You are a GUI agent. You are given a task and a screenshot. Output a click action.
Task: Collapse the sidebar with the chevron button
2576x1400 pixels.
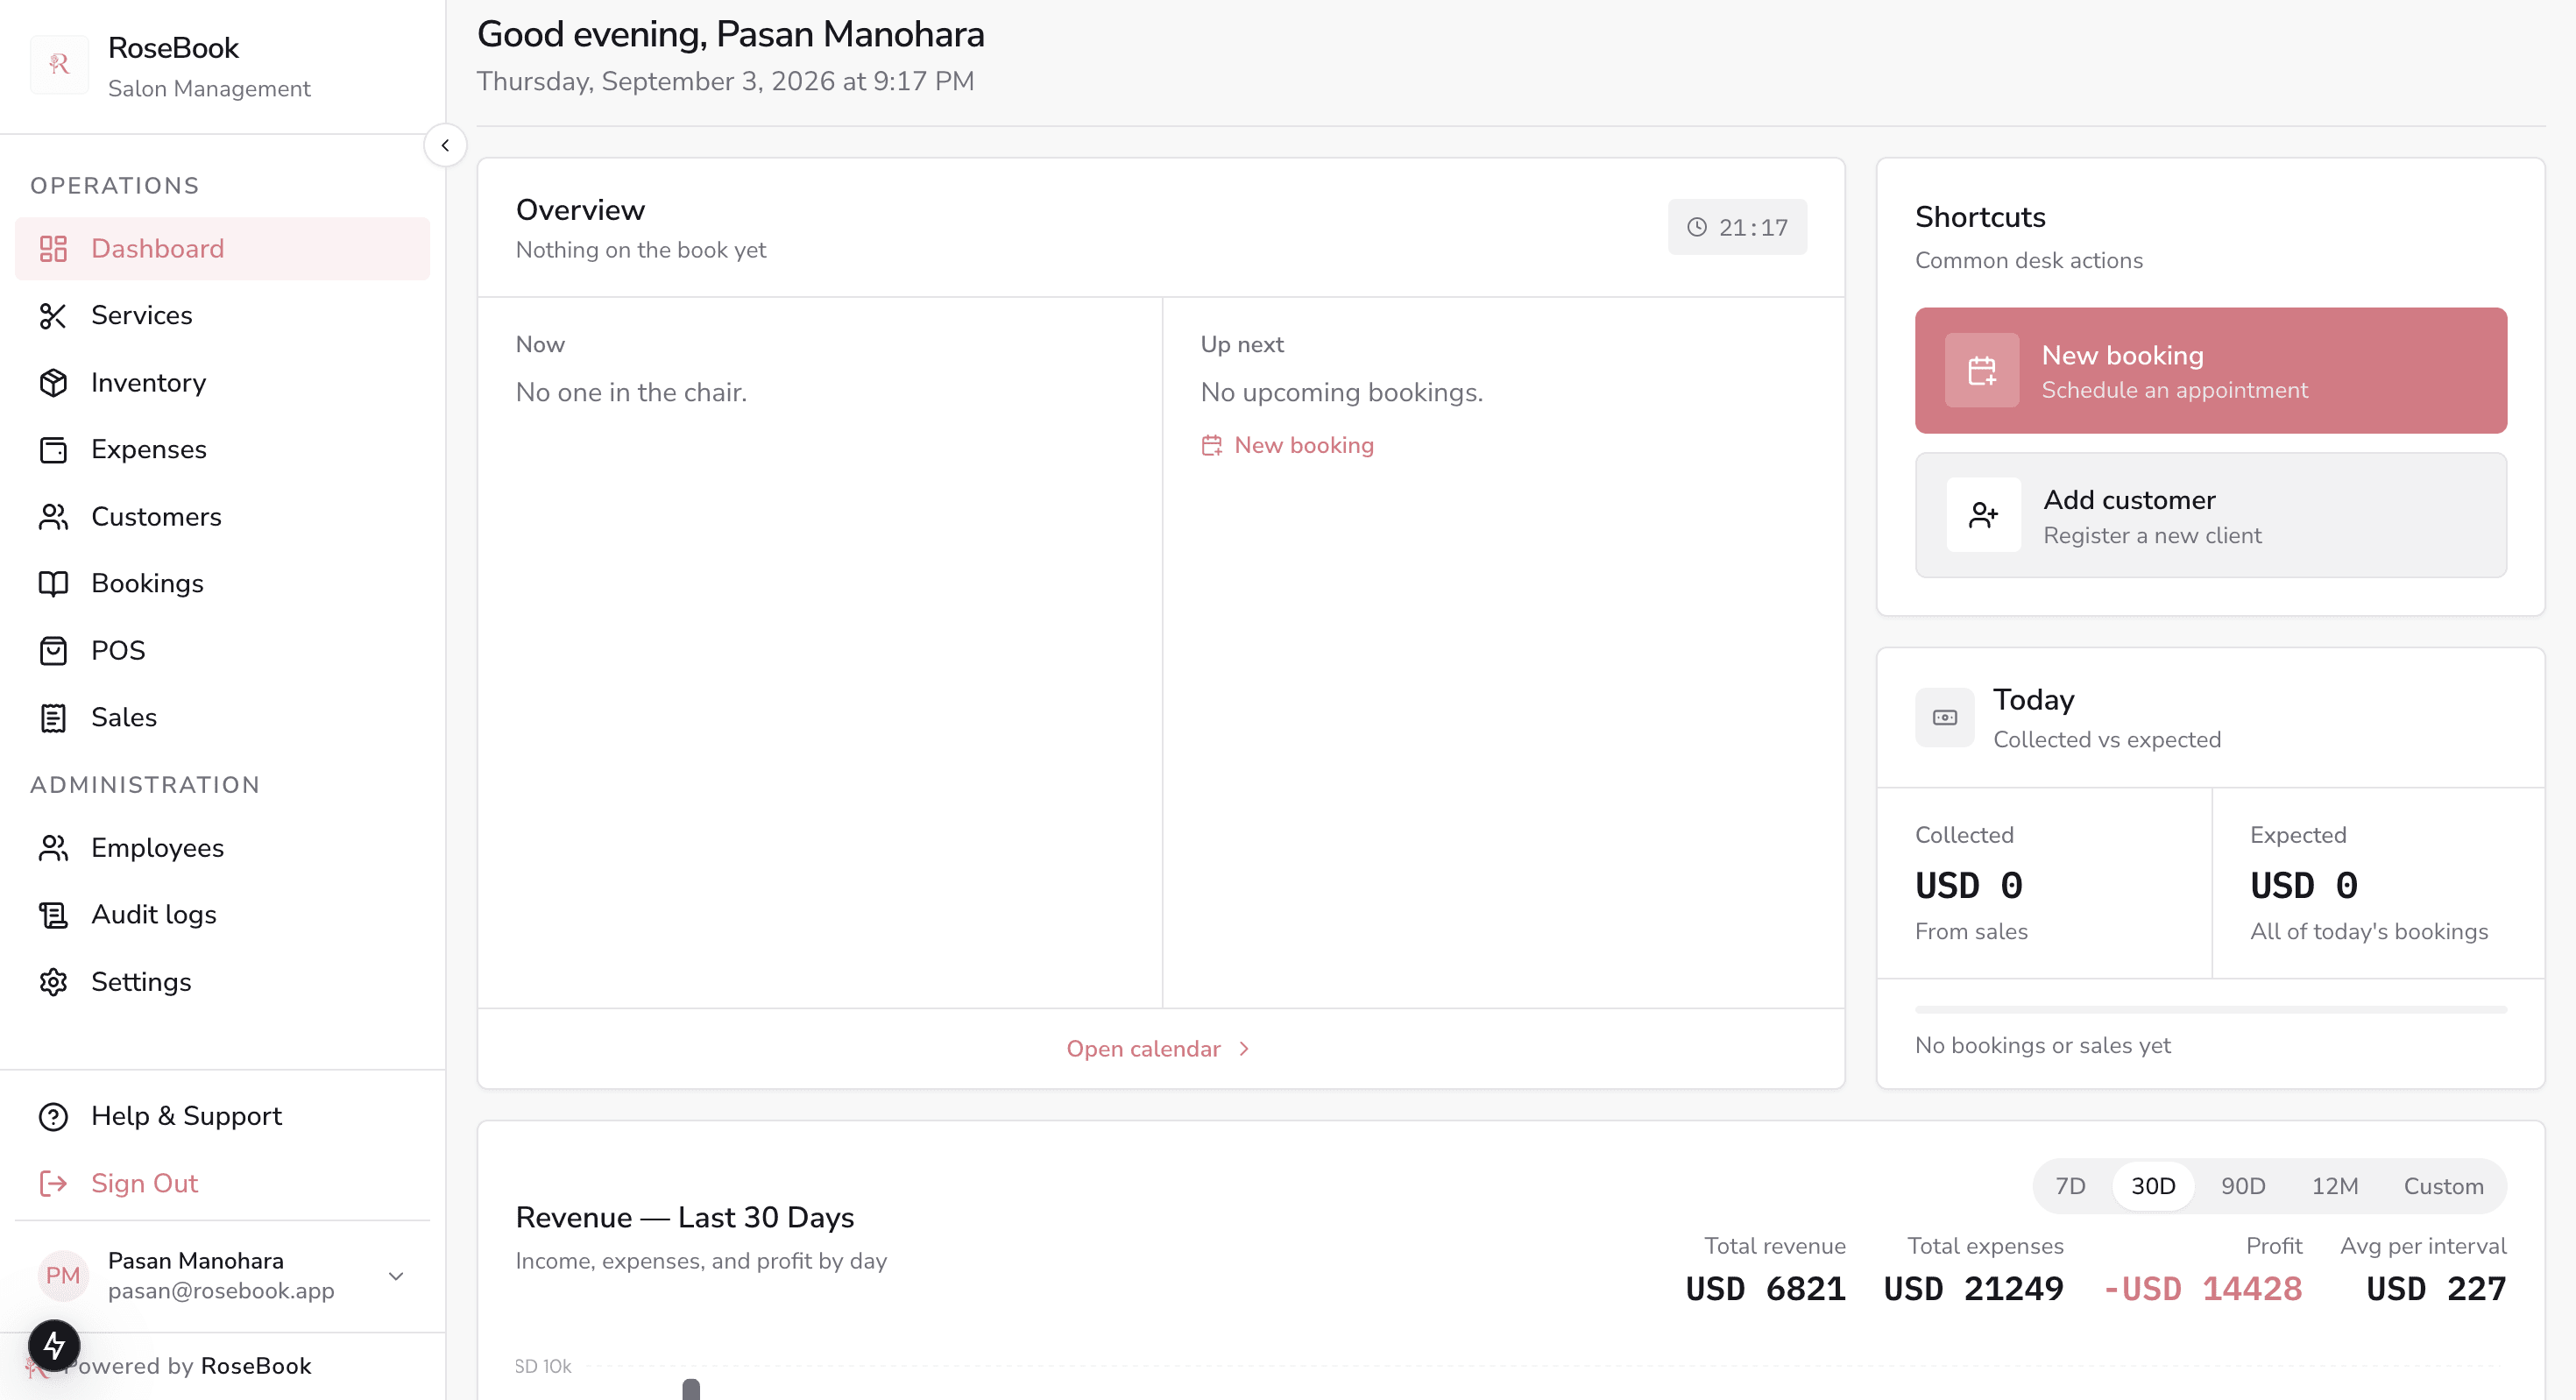point(445,145)
